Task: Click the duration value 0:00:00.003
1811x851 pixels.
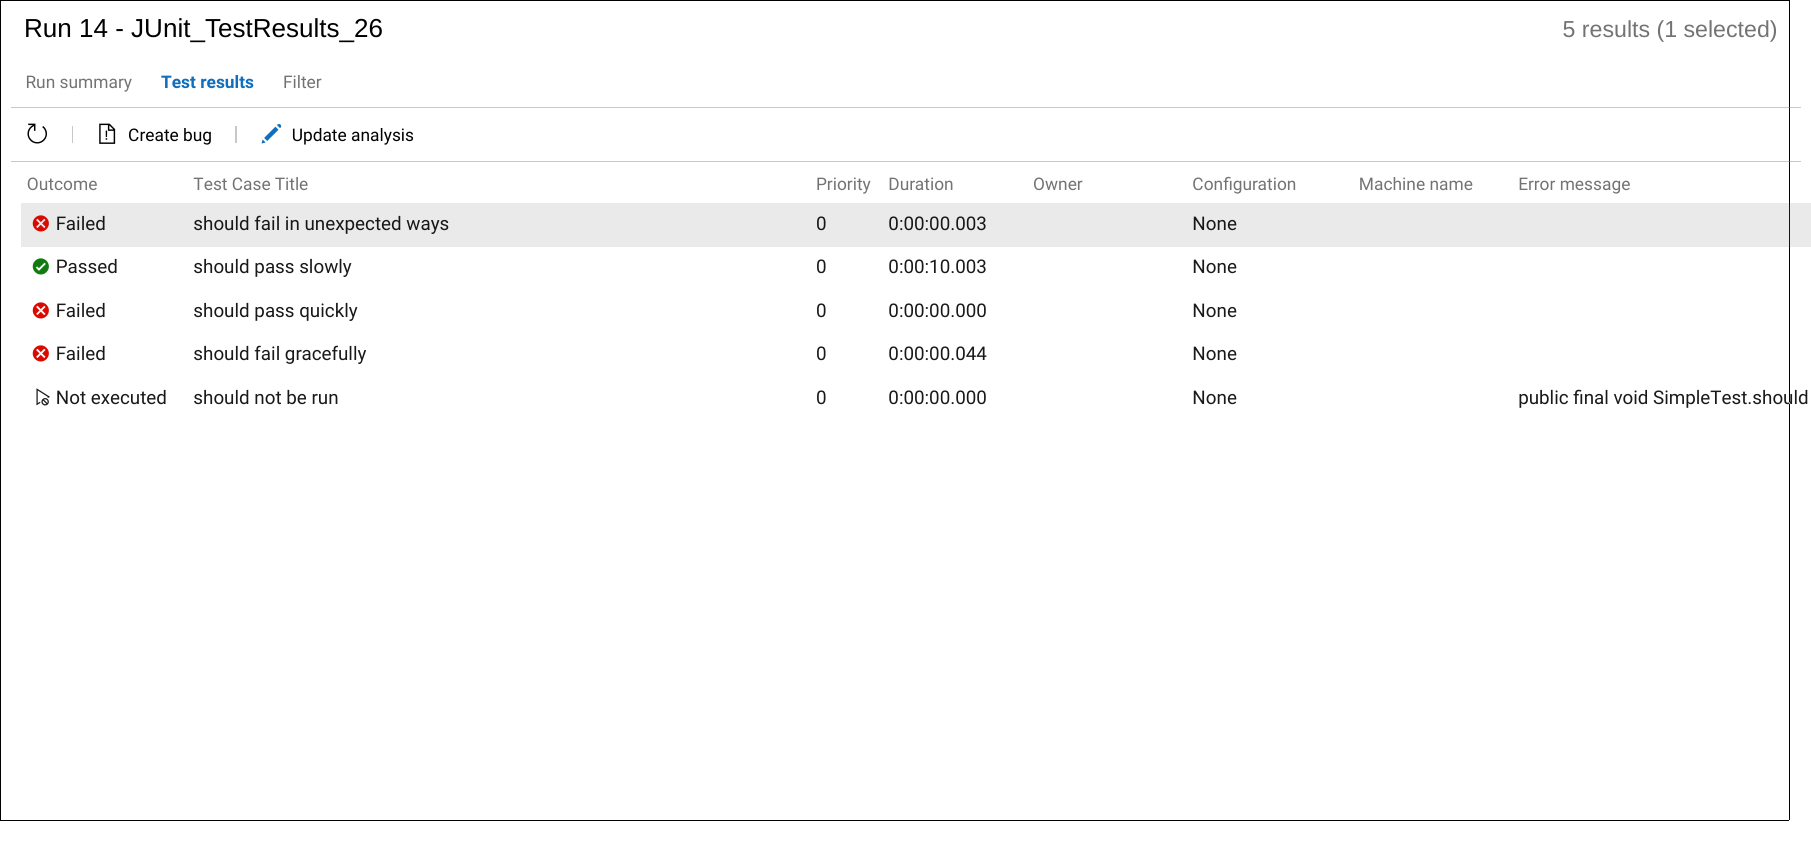Action: [x=937, y=224]
